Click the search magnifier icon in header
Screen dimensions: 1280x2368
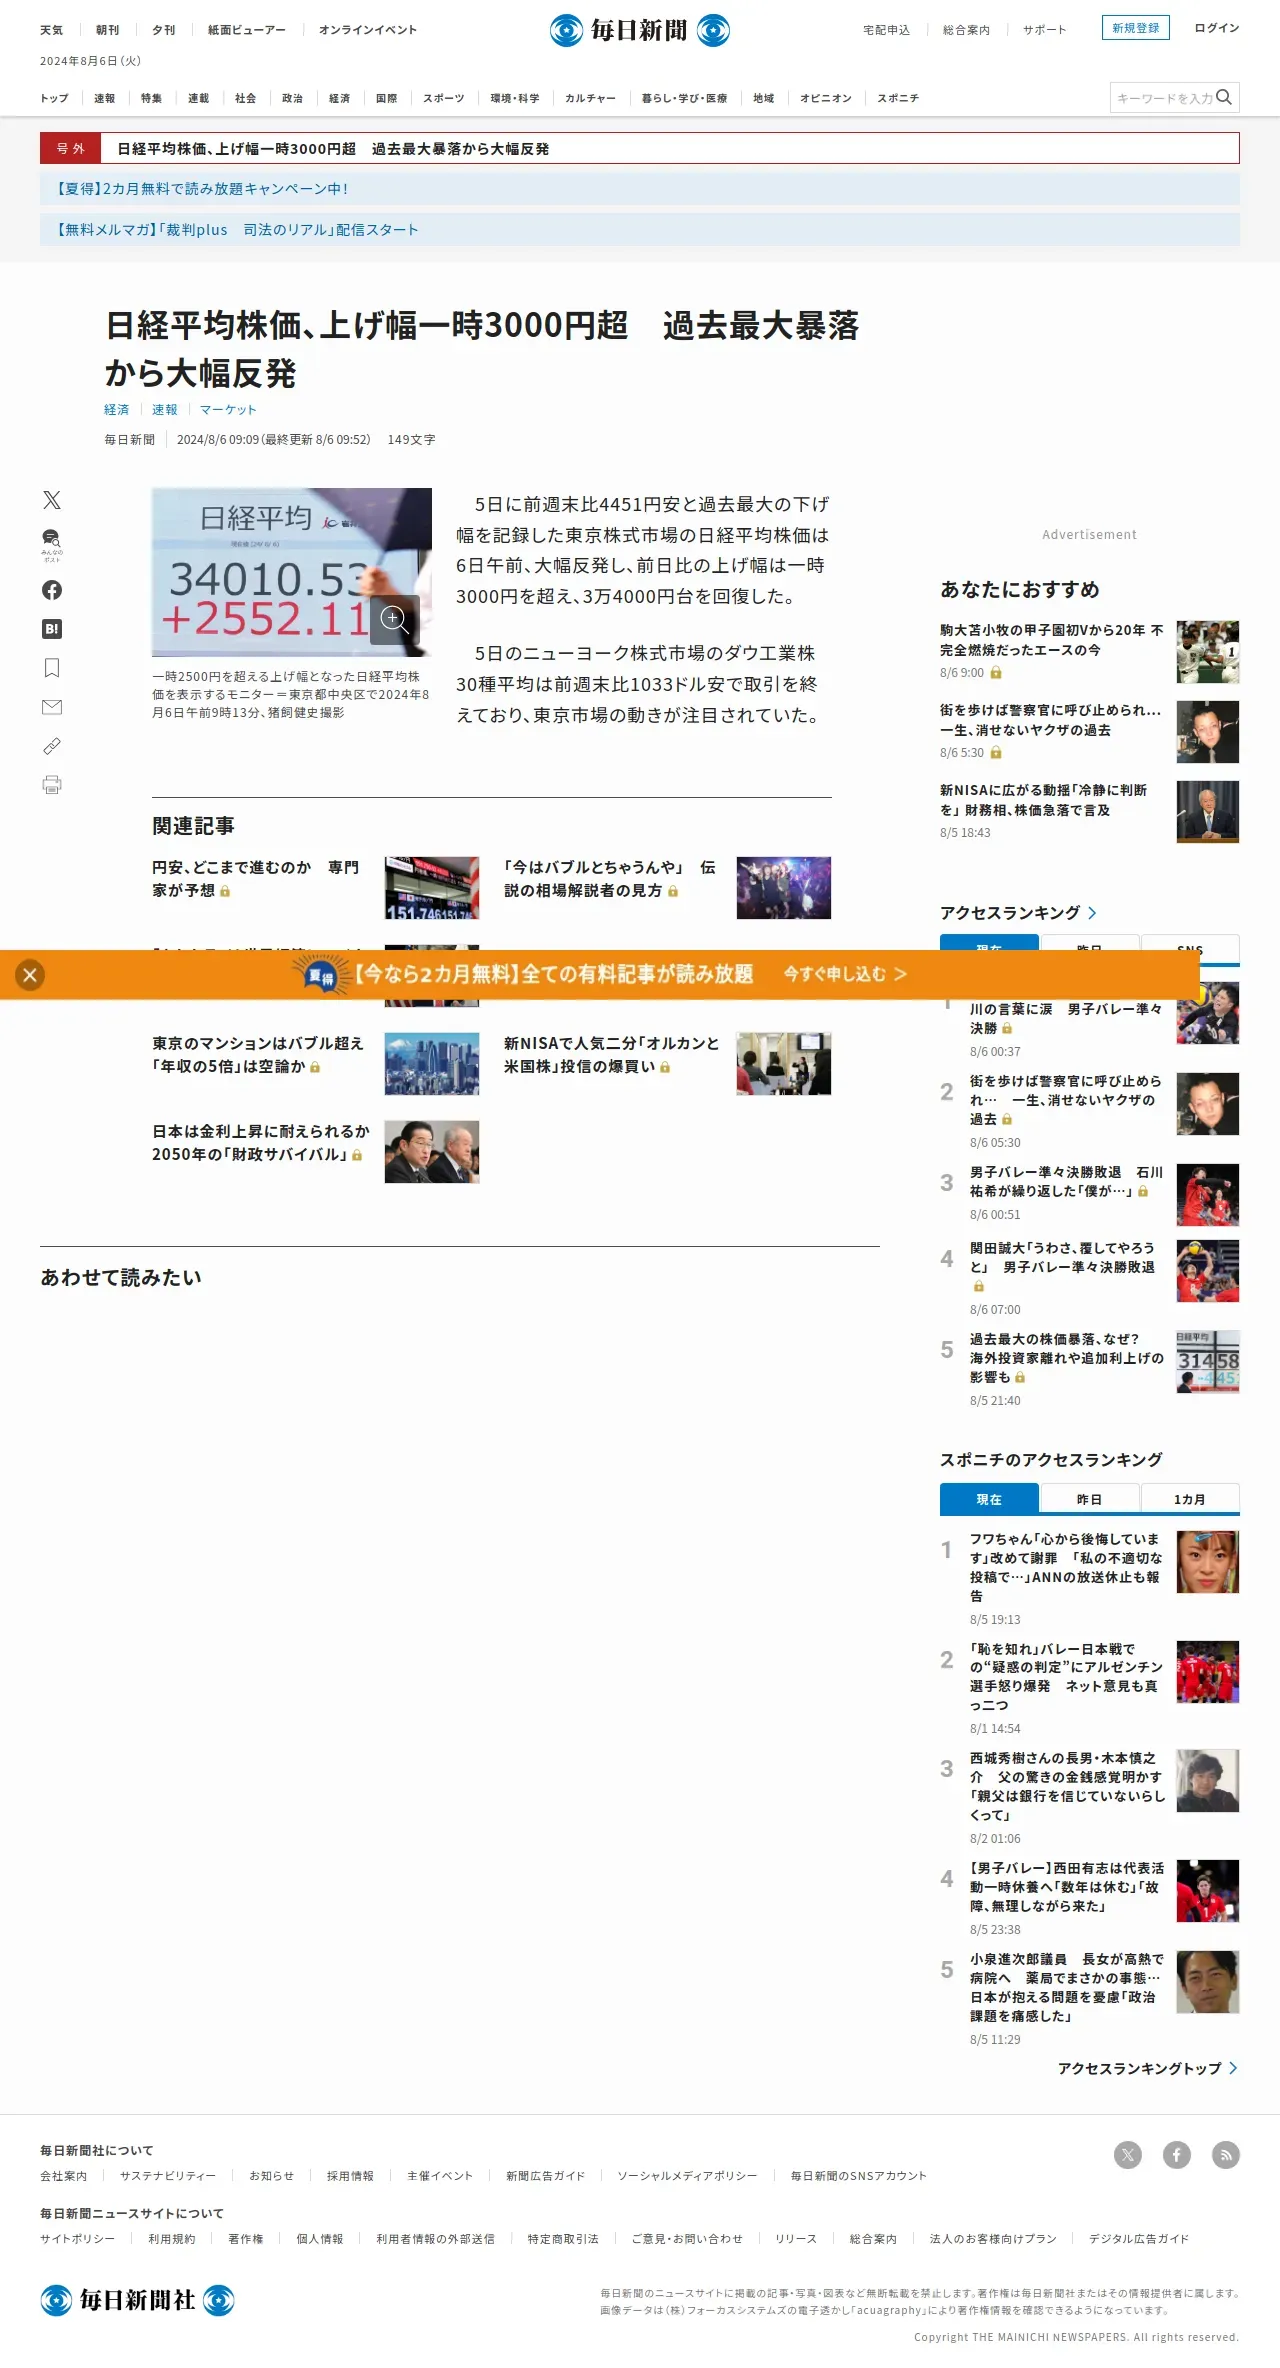[x=1224, y=97]
